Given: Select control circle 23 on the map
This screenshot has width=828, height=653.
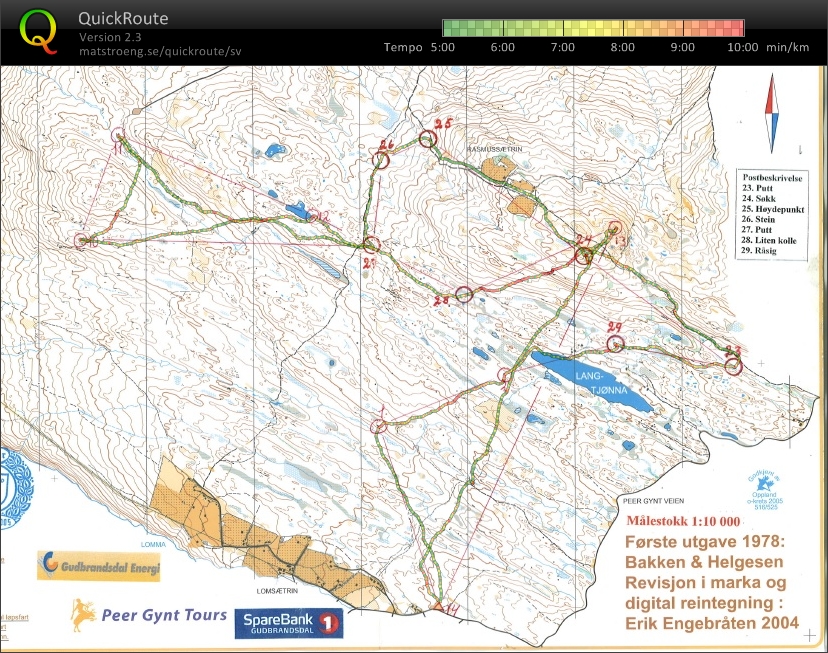Looking at the screenshot, I should click(733, 366).
